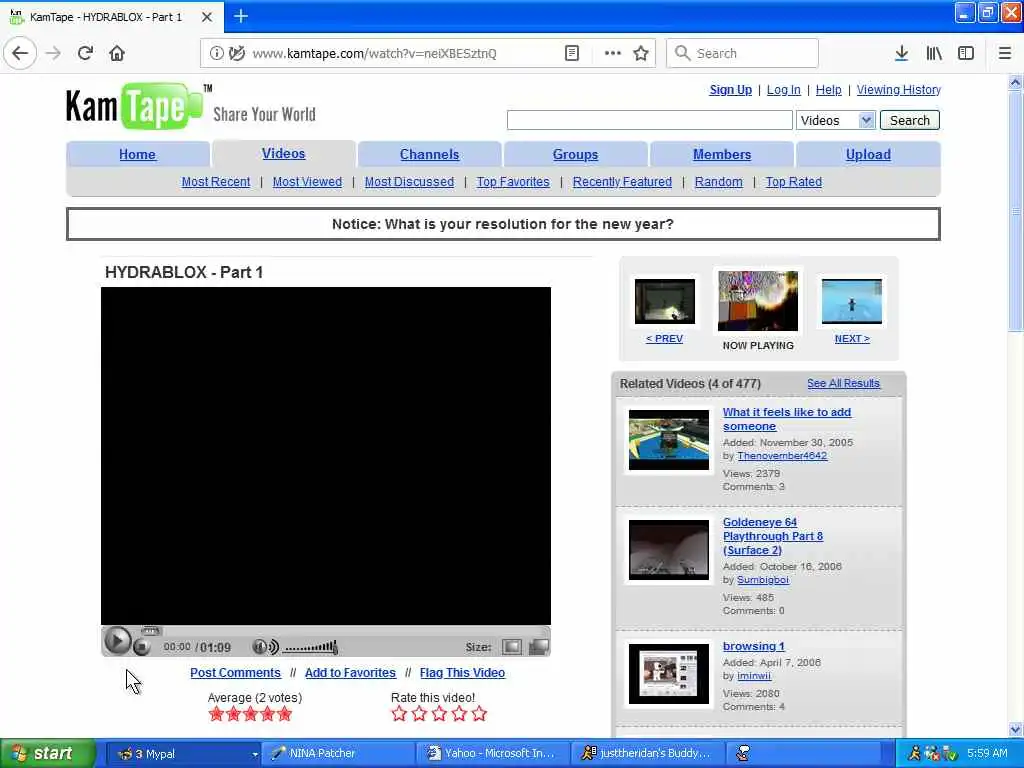The height and width of the screenshot is (768, 1024).
Task: Show site information icon in address bar
Action: [x=216, y=53]
